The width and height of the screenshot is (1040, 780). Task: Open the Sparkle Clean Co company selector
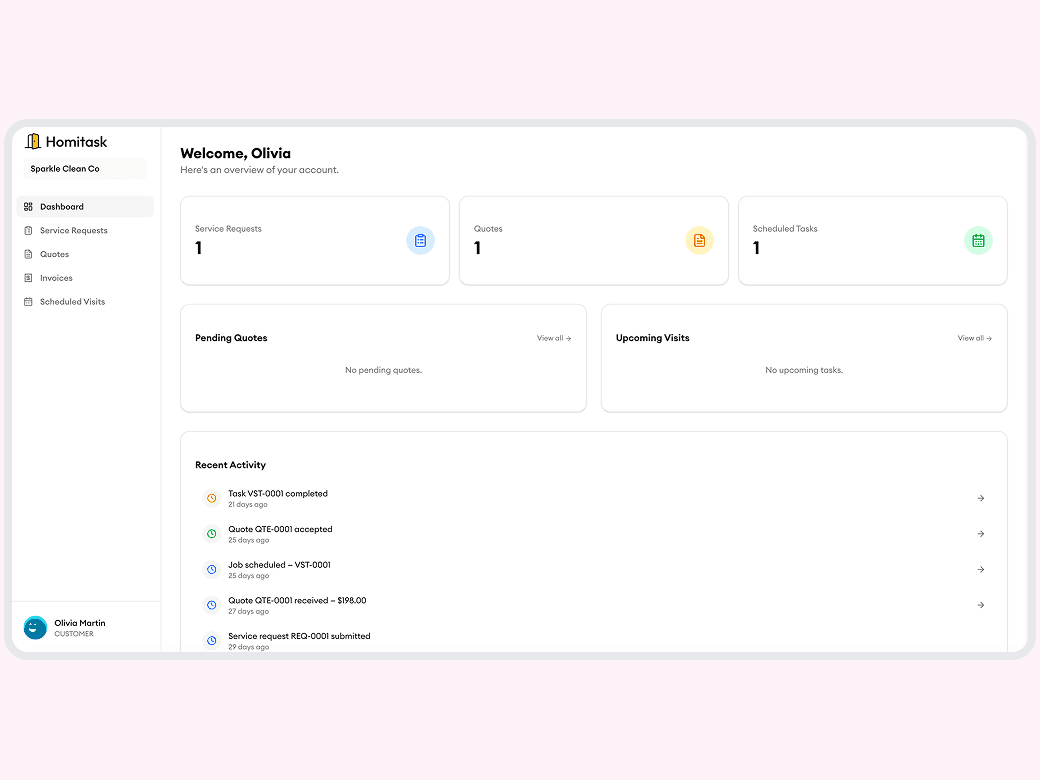(85, 169)
